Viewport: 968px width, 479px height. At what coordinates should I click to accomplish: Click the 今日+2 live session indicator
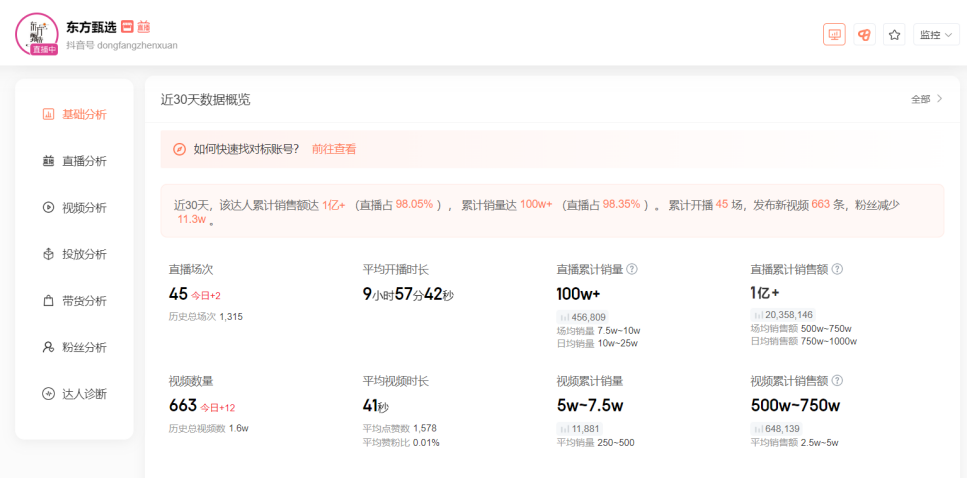pos(206,296)
